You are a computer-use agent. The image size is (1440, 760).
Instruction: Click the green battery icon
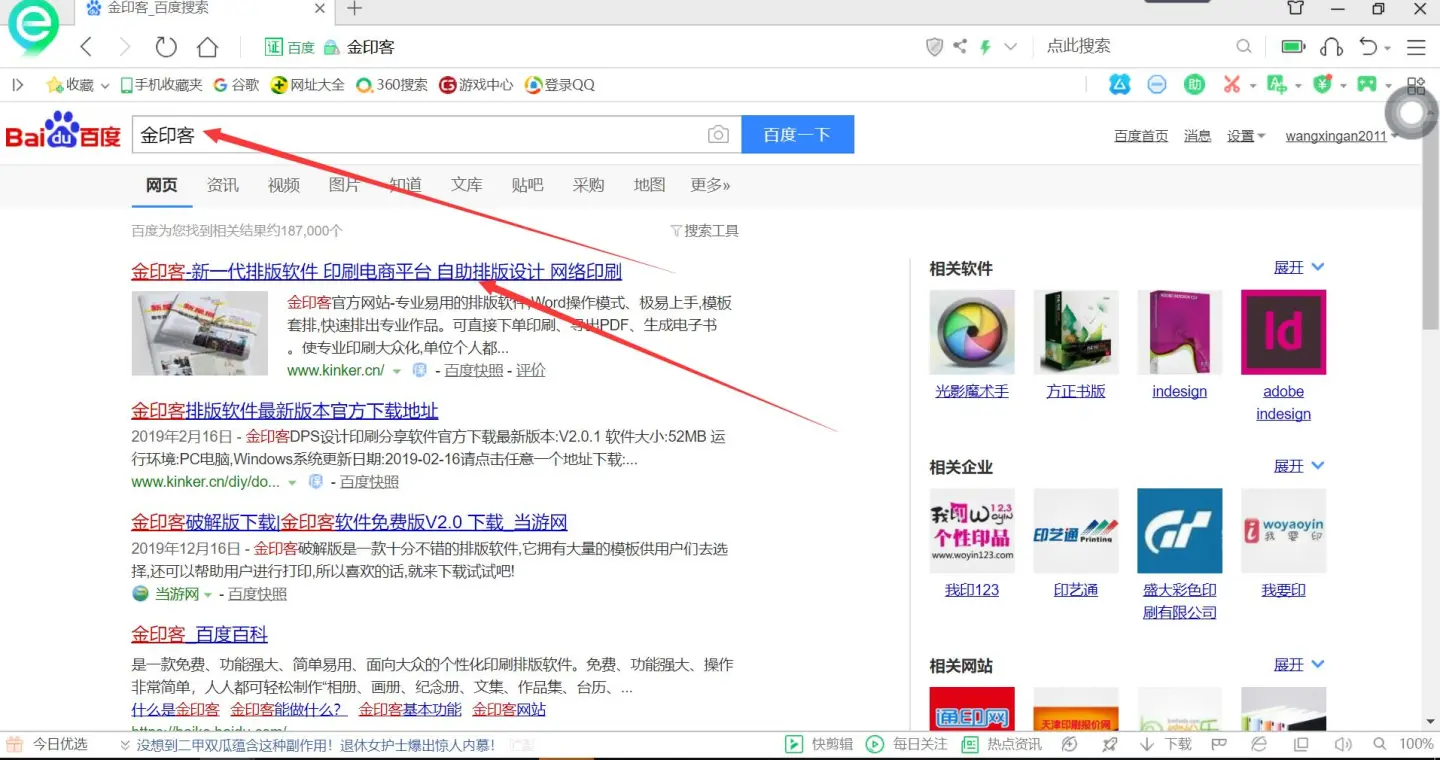pos(1293,47)
